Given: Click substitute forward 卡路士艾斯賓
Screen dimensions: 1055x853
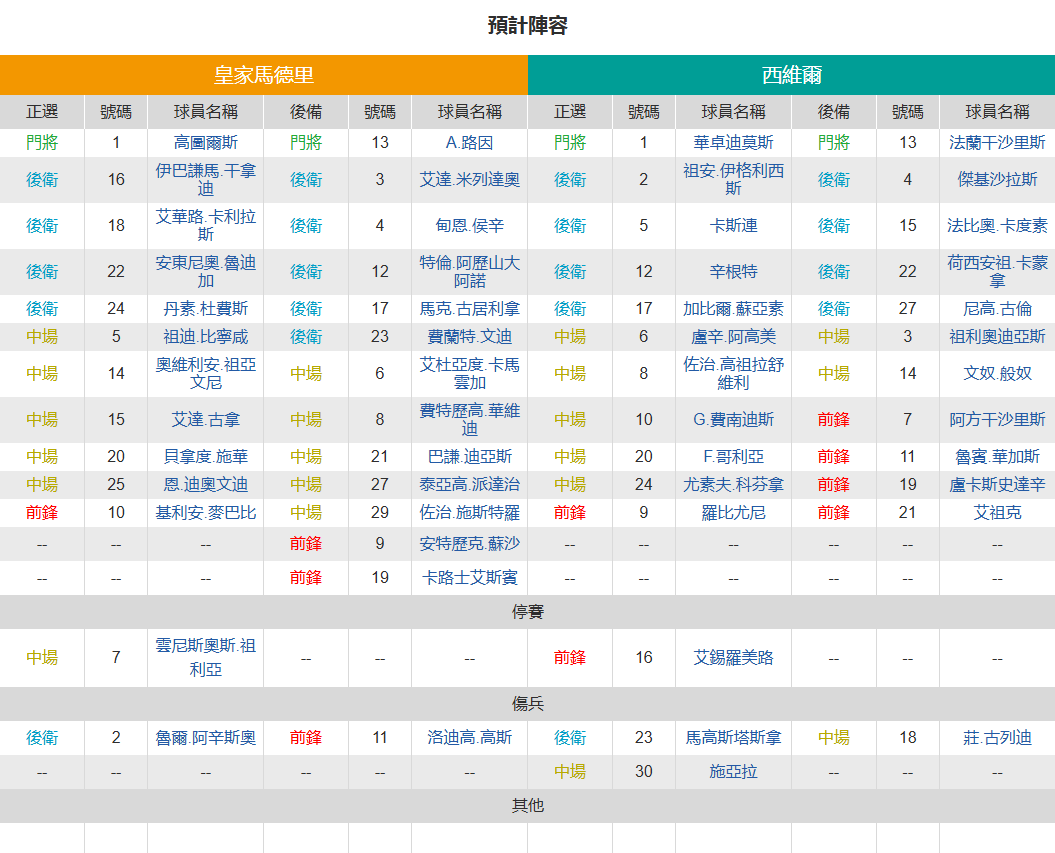Looking at the screenshot, I should click(469, 578).
